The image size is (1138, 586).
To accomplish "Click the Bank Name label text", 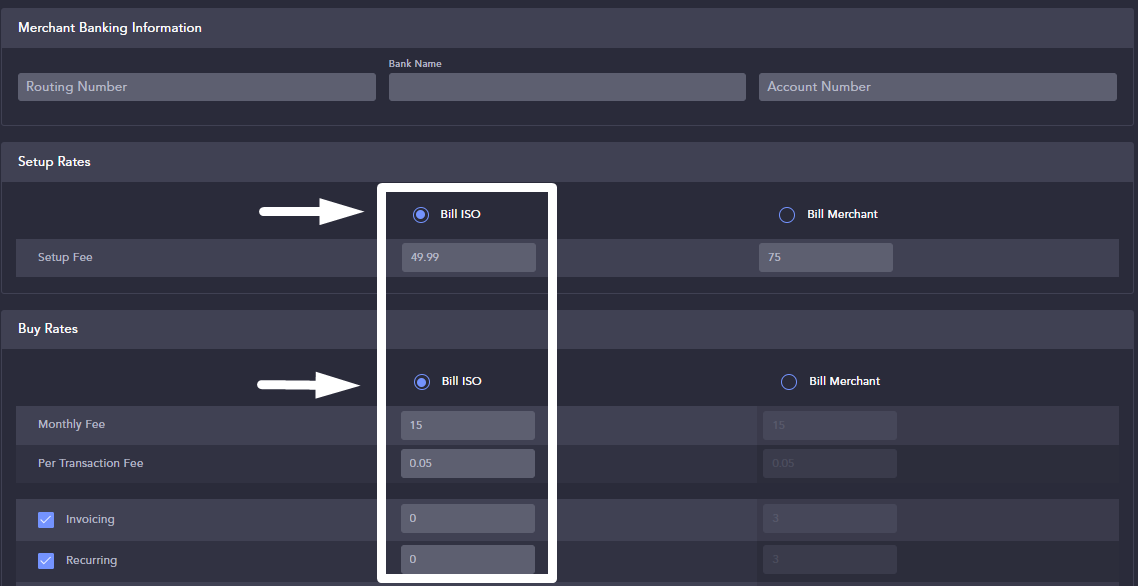I will pos(415,64).
